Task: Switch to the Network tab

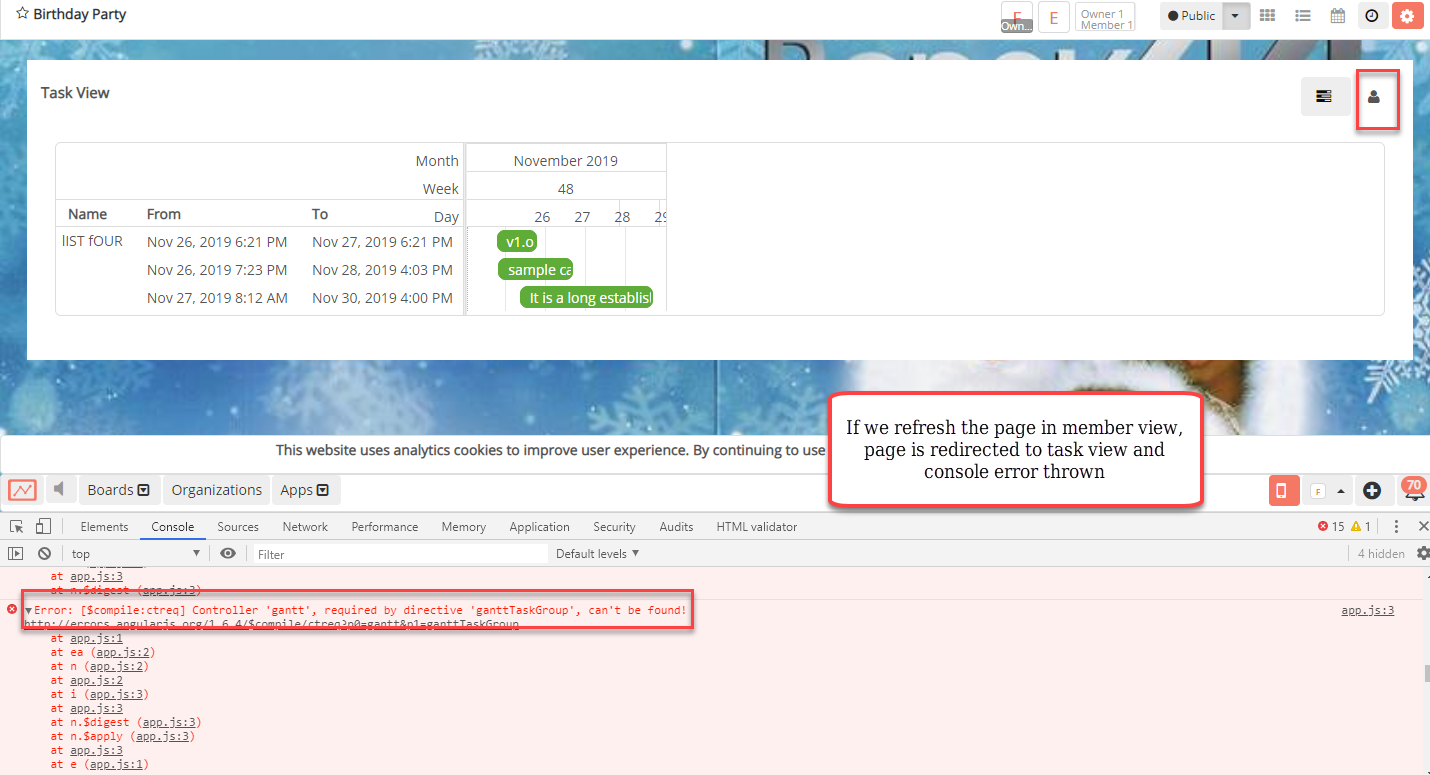Action: [304, 526]
